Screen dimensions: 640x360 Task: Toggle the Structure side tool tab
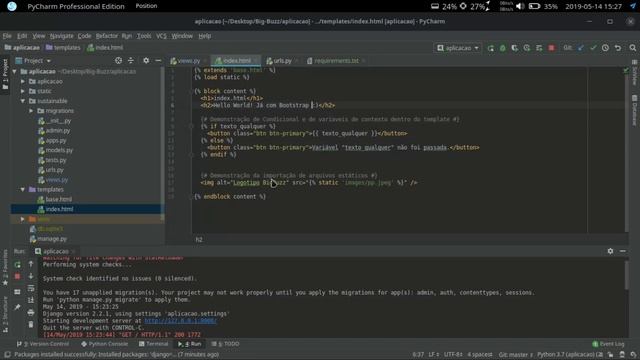click(5, 313)
